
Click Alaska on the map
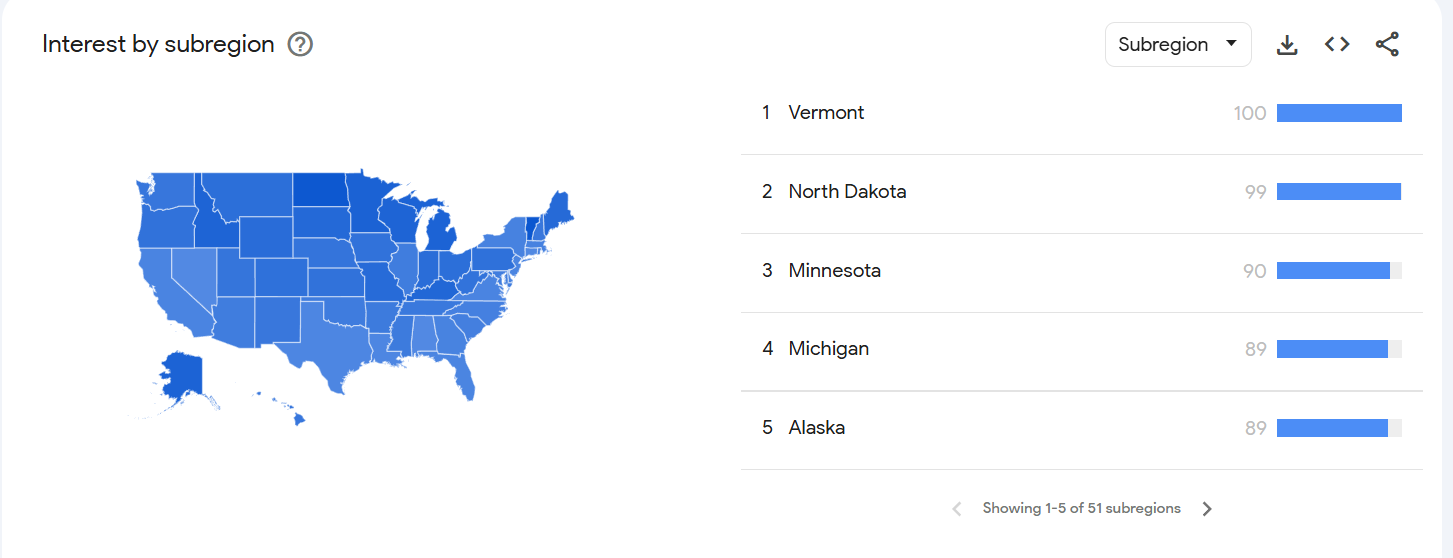180,375
